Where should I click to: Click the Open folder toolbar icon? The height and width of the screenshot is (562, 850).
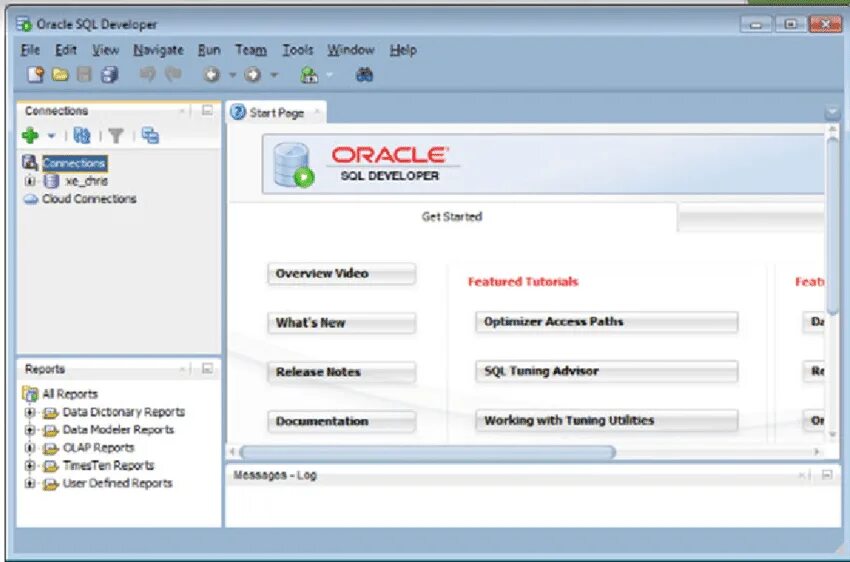[x=60, y=74]
